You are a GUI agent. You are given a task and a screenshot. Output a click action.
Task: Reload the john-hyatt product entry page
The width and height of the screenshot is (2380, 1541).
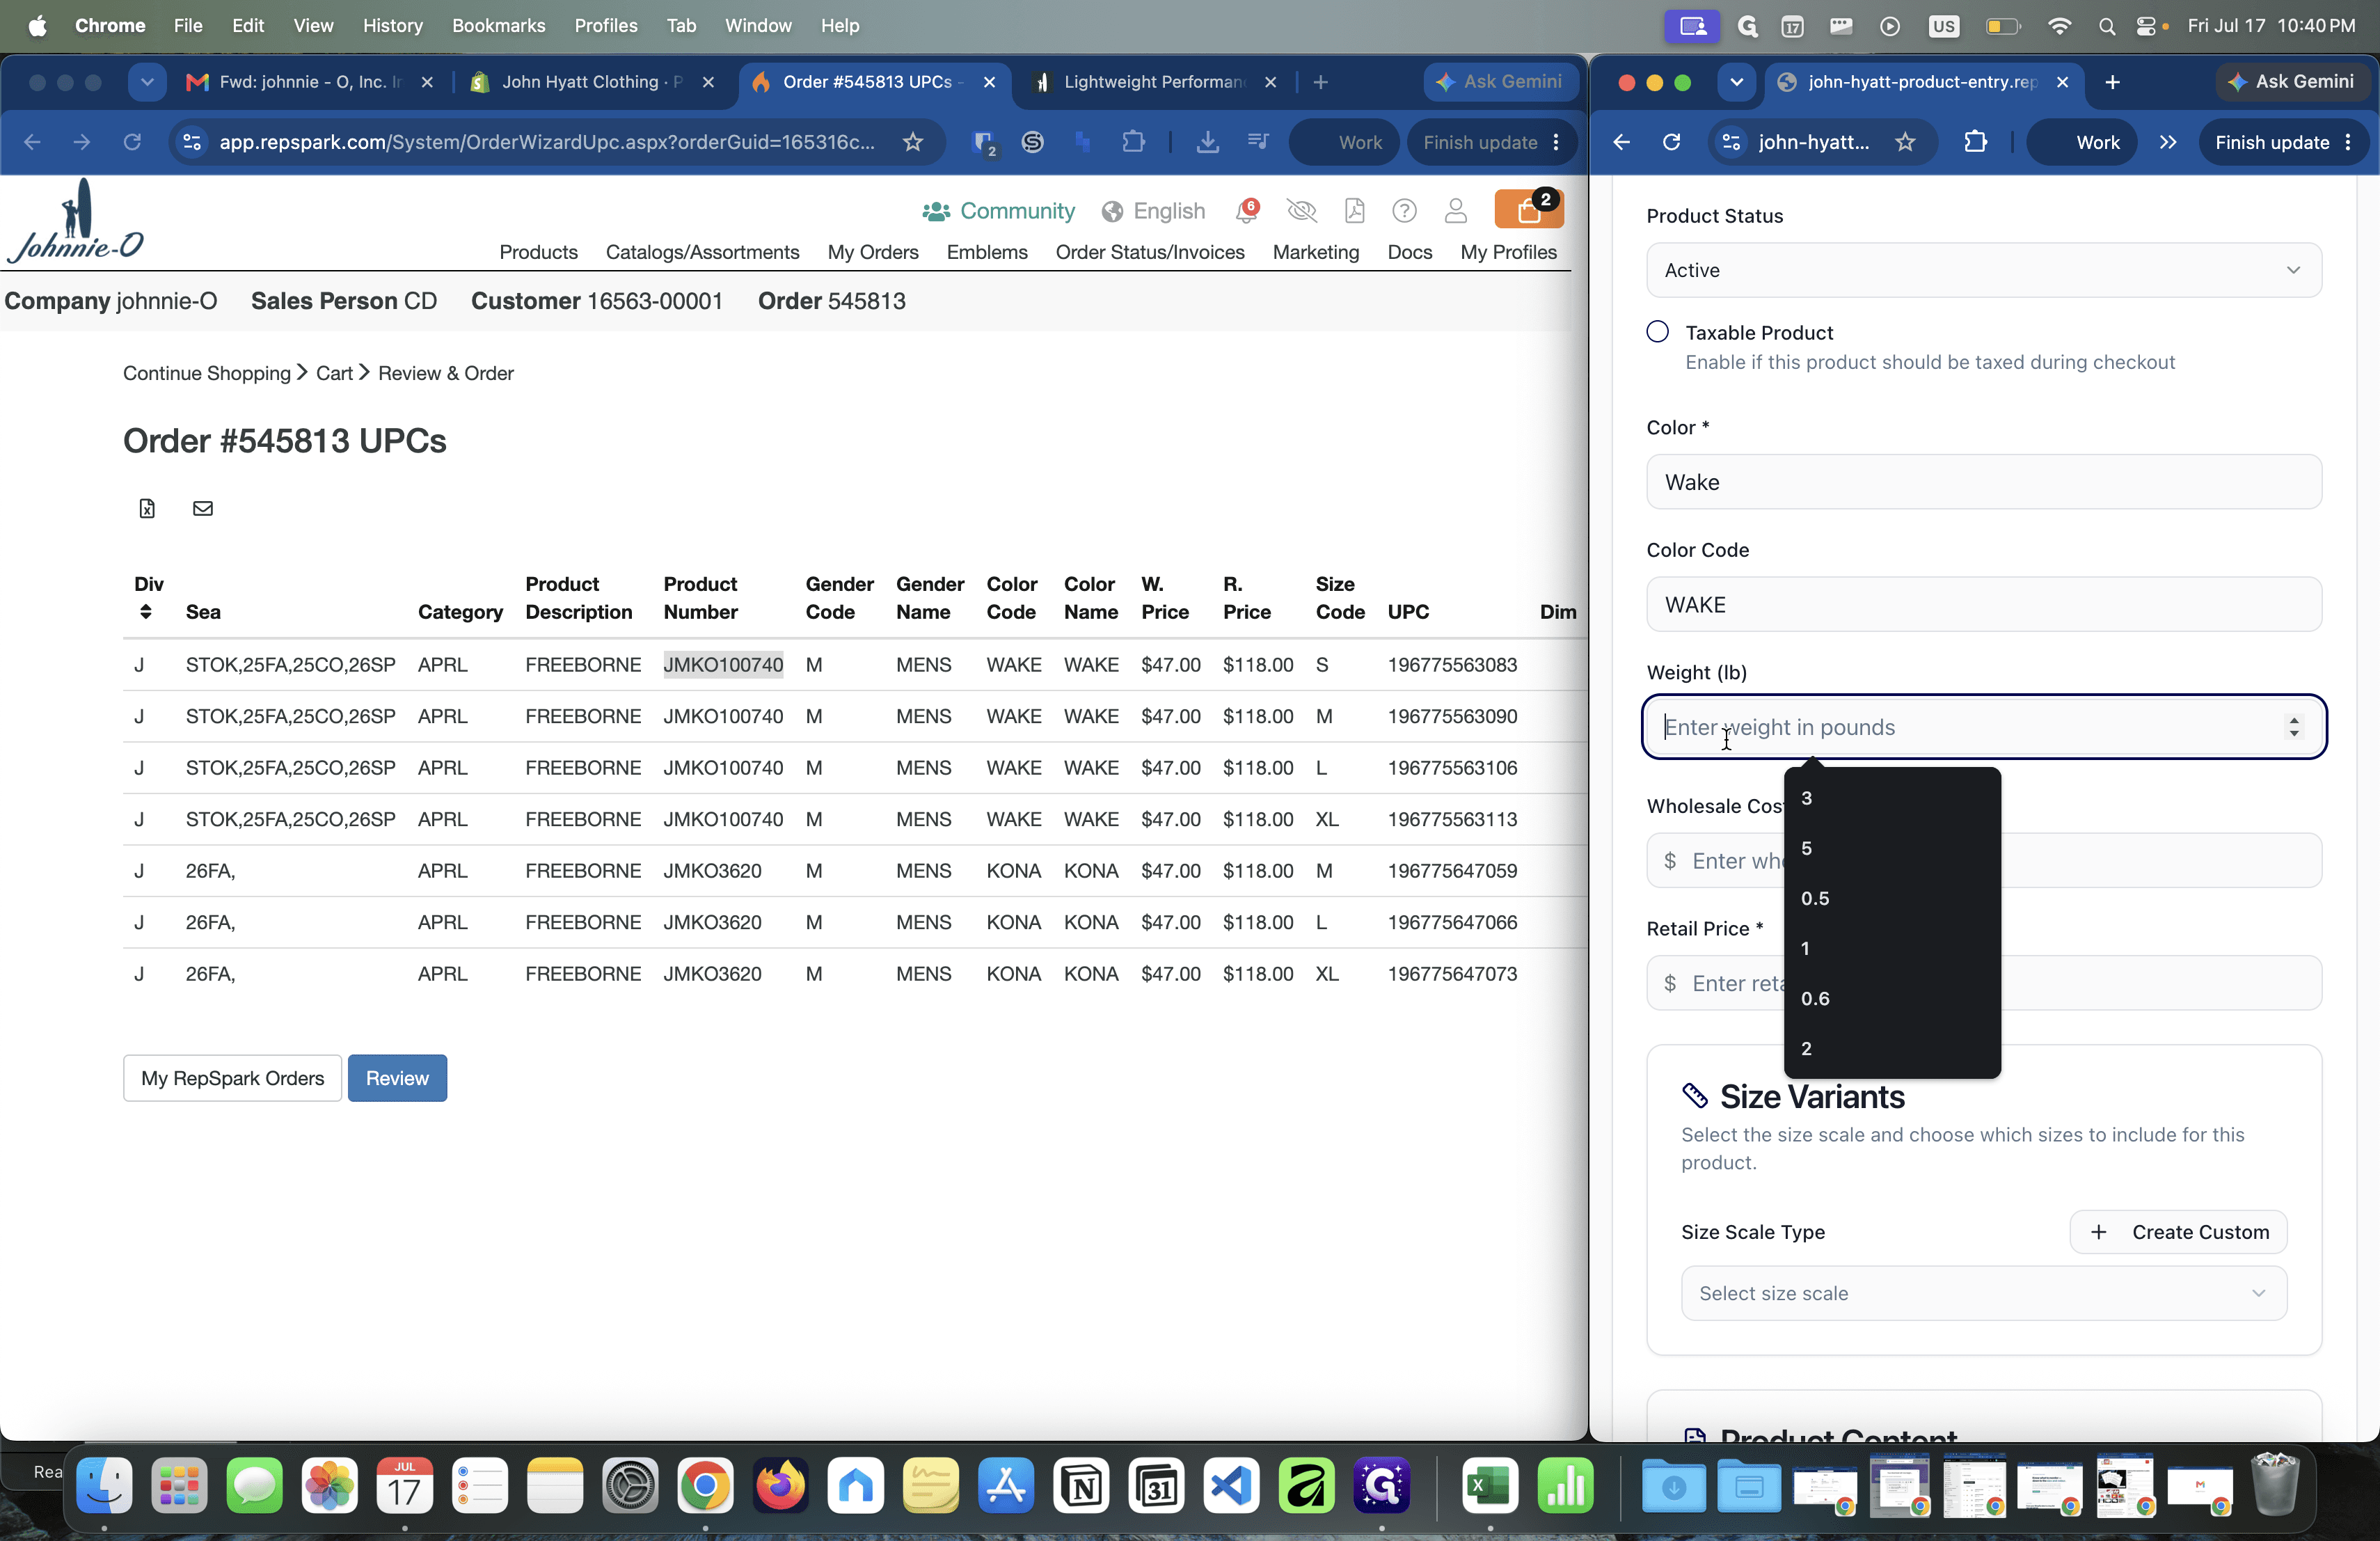pyautogui.click(x=1671, y=142)
